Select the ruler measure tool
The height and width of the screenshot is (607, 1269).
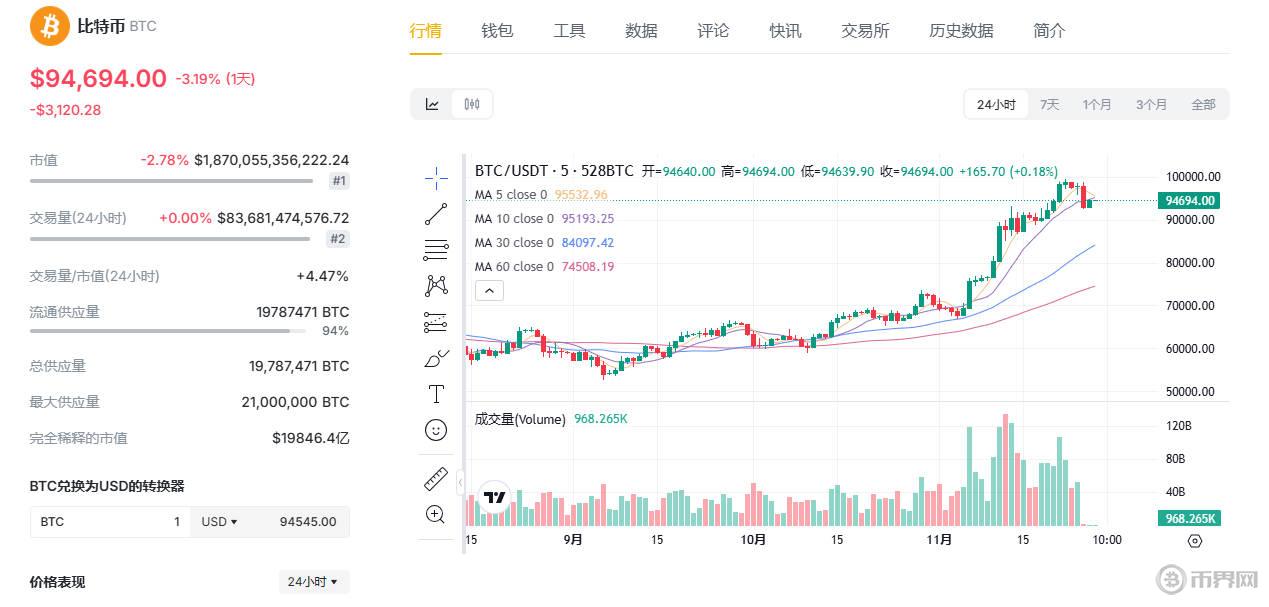pyautogui.click(x=436, y=479)
